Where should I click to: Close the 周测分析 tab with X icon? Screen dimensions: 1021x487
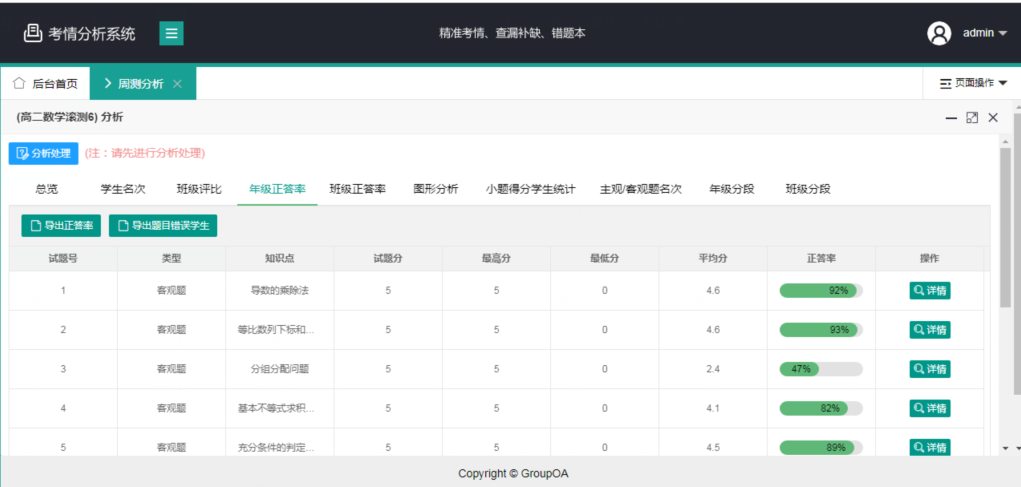coord(178,84)
